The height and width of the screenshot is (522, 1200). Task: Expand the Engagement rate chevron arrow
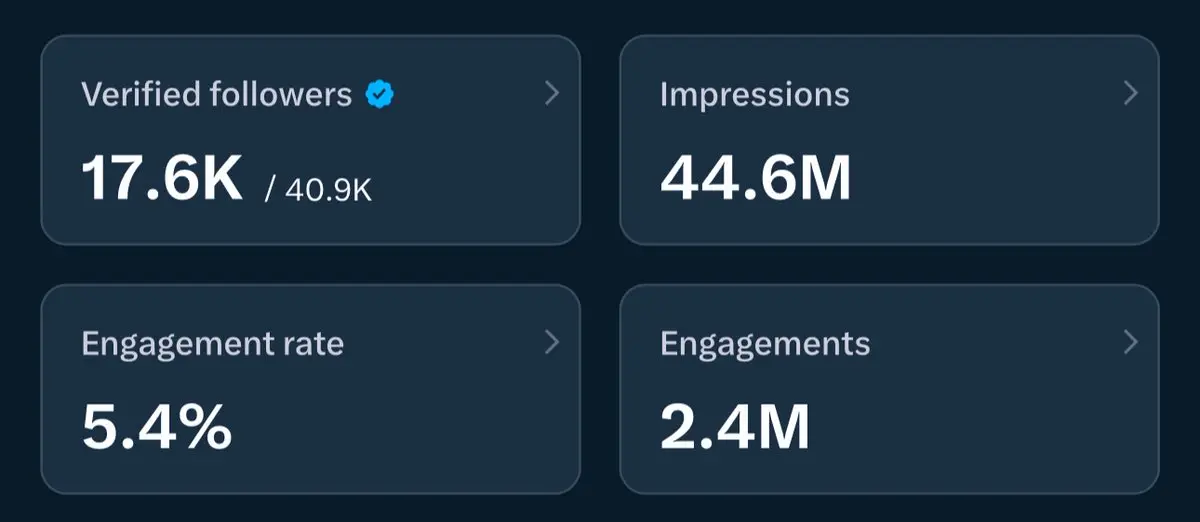(x=551, y=343)
